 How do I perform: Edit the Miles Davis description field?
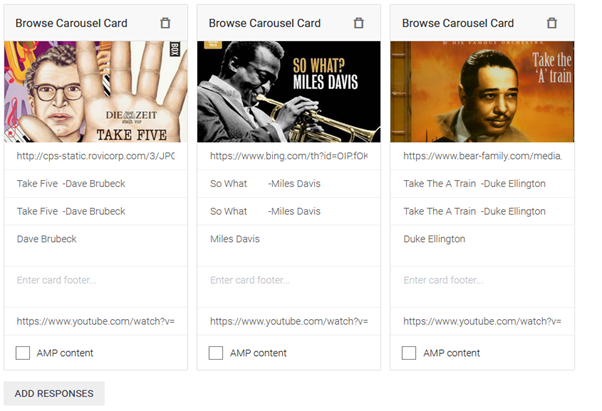pyautogui.click(x=289, y=246)
